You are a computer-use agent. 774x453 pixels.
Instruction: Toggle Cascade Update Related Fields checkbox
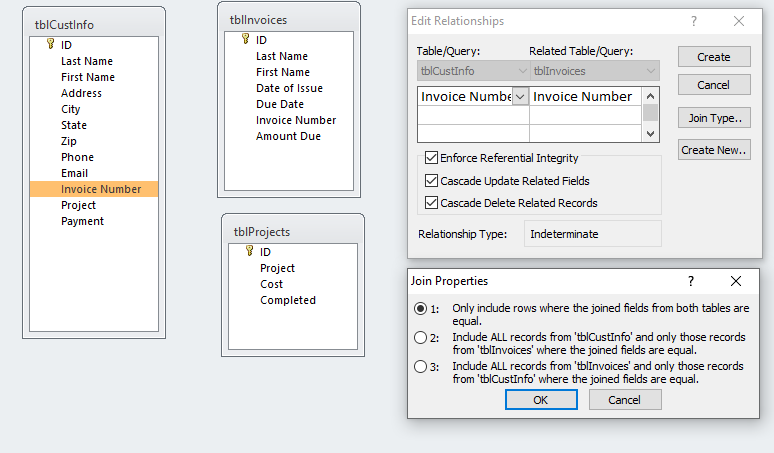(432, 181)
